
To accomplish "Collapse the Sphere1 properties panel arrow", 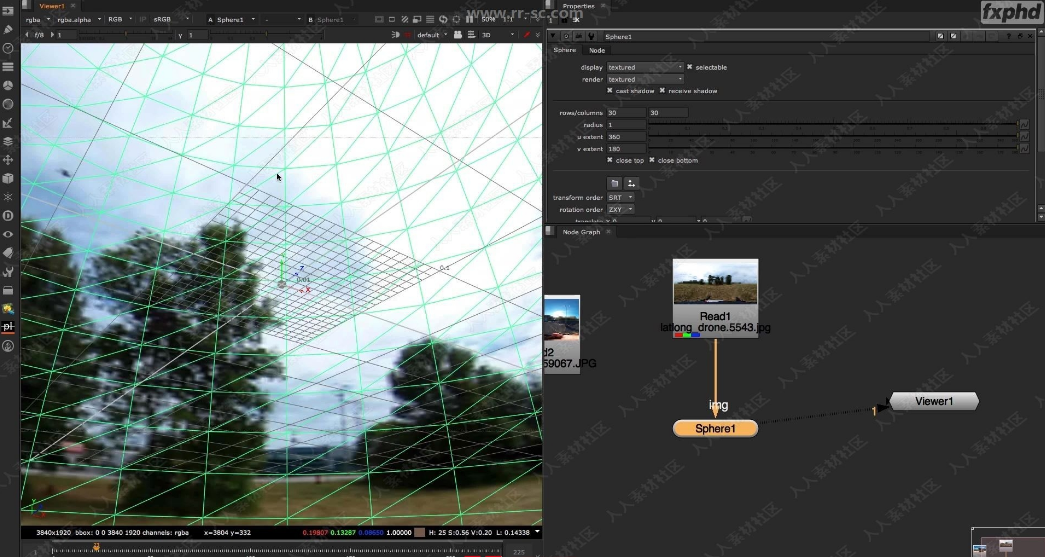I will point(553,37).
